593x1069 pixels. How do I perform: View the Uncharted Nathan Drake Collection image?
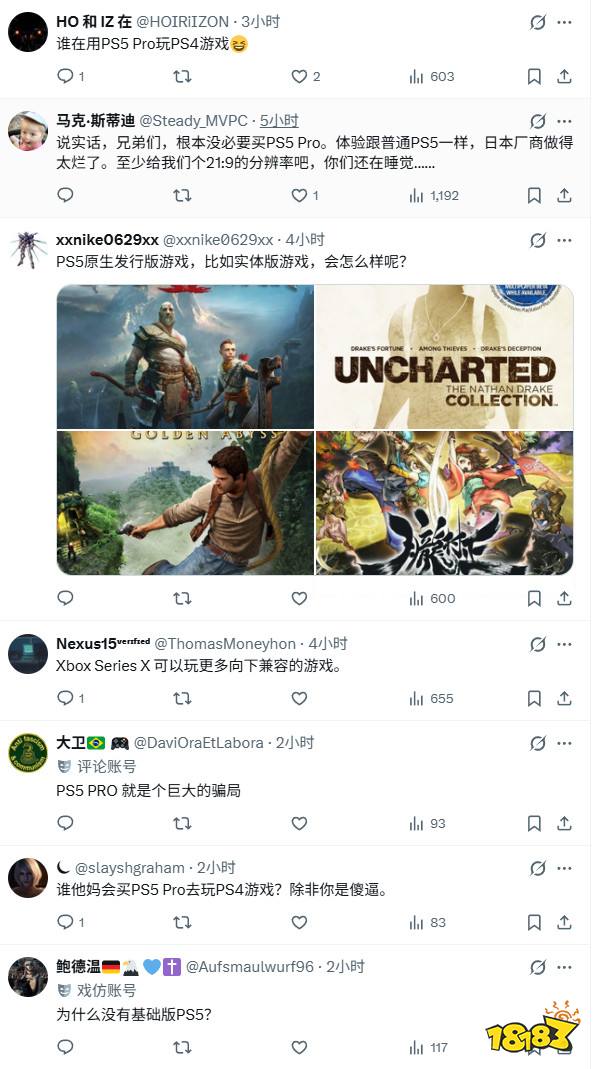tap(444, 357)
